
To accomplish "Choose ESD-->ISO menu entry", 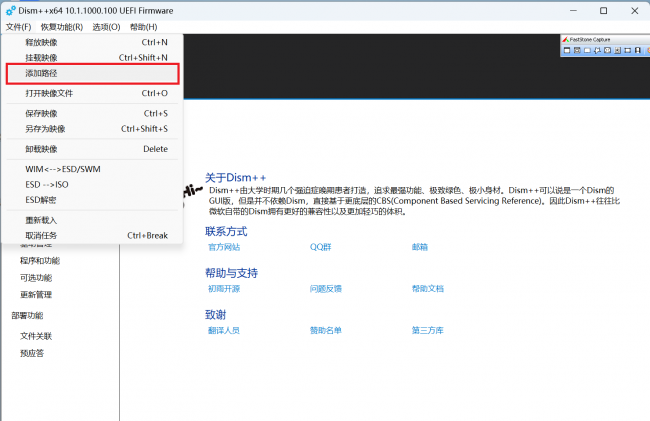I will (93, 184).
